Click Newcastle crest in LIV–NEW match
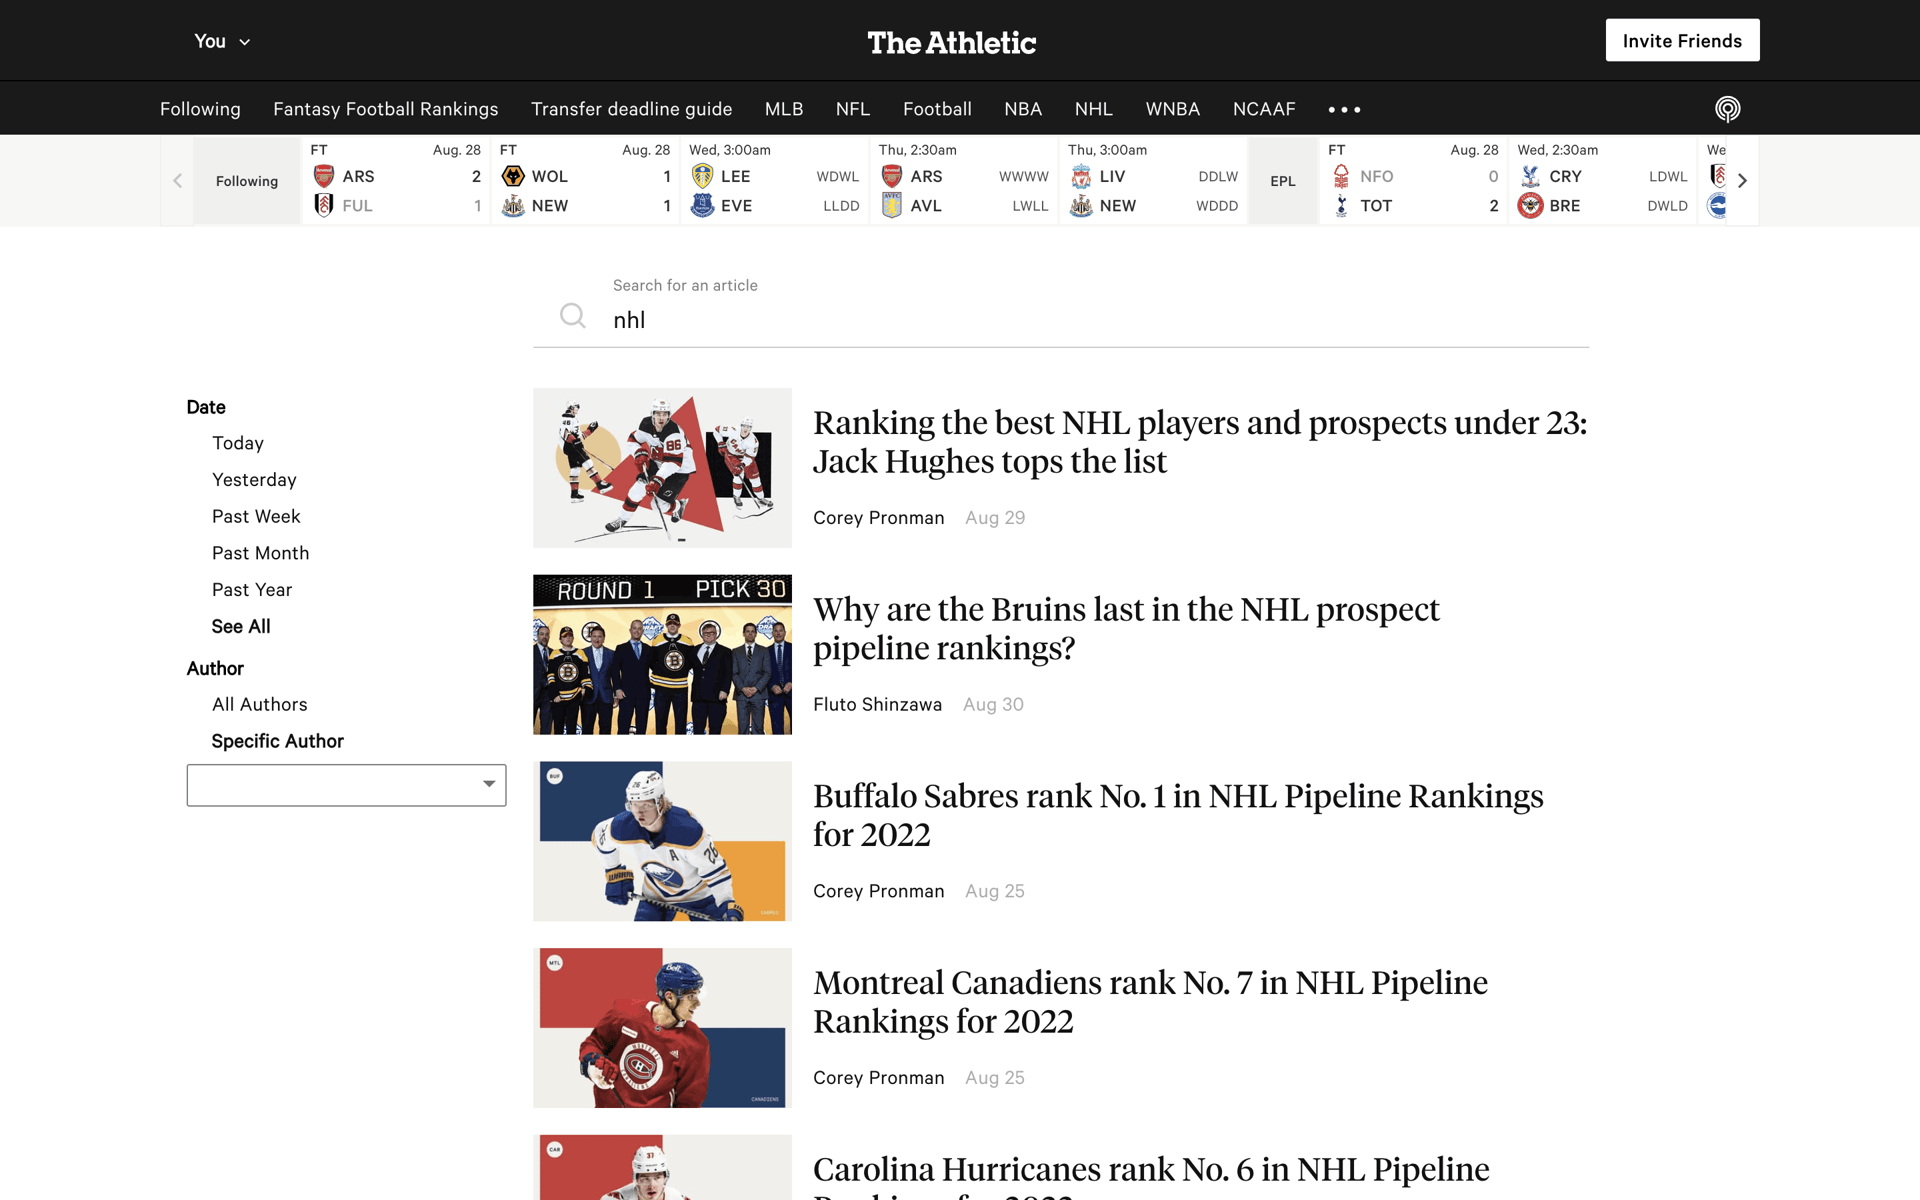 tap(1081, 205)
